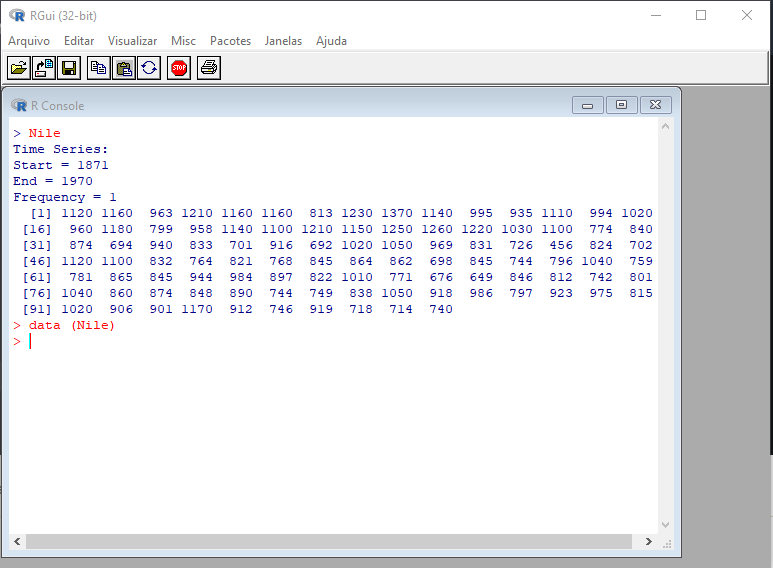Open the Ajuda menu
The image size is (773, 568).
(x=331, y=41)
